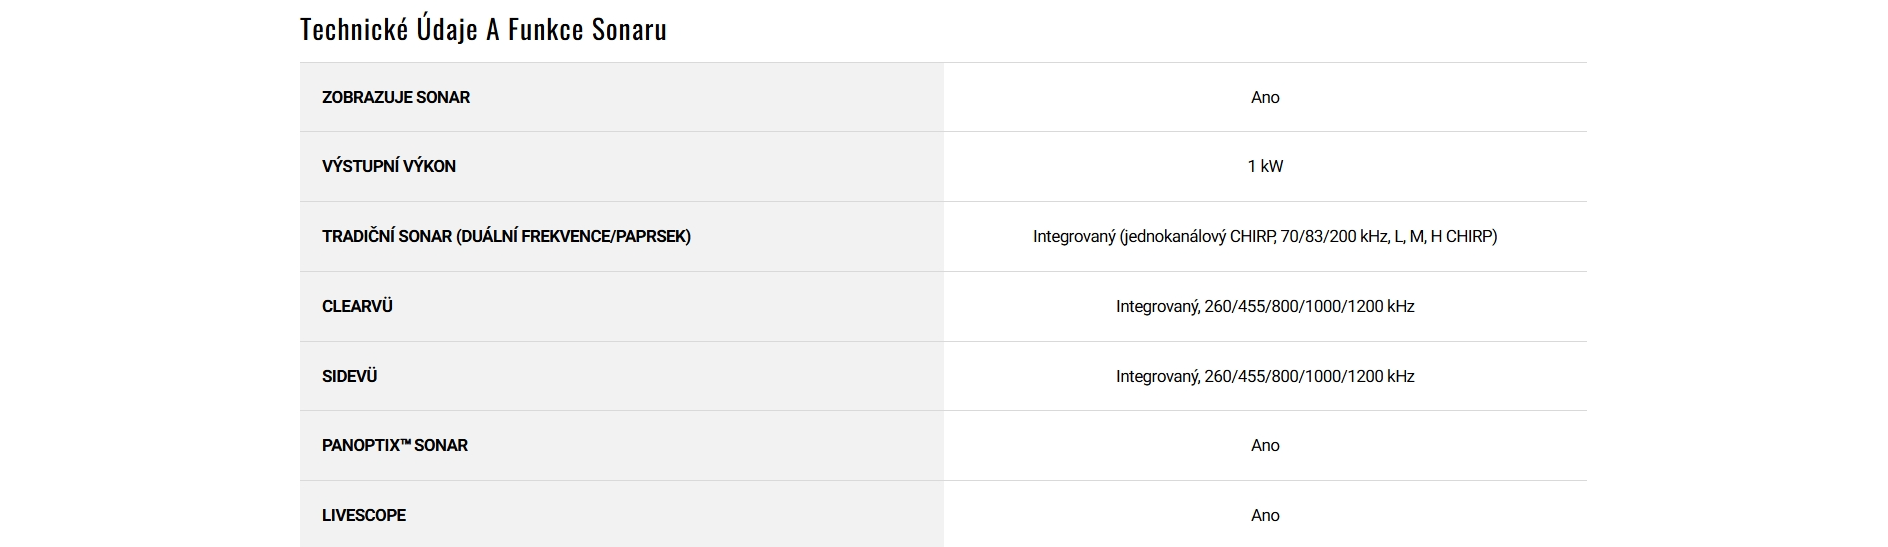The width and height of the screenshot is (1888, 547).
Task: Click the ClearVü frequency value
Action: click(x=1265, y=306)
